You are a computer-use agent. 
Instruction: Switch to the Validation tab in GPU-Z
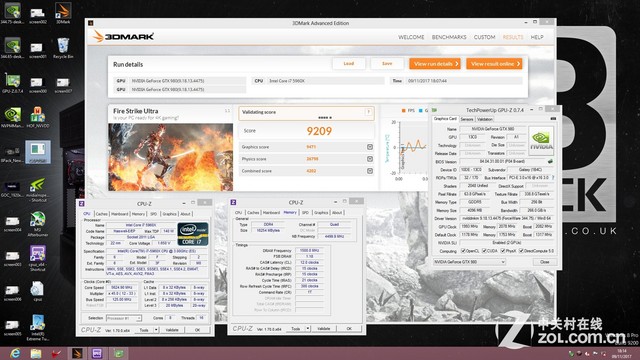click(x=484, y=119)
